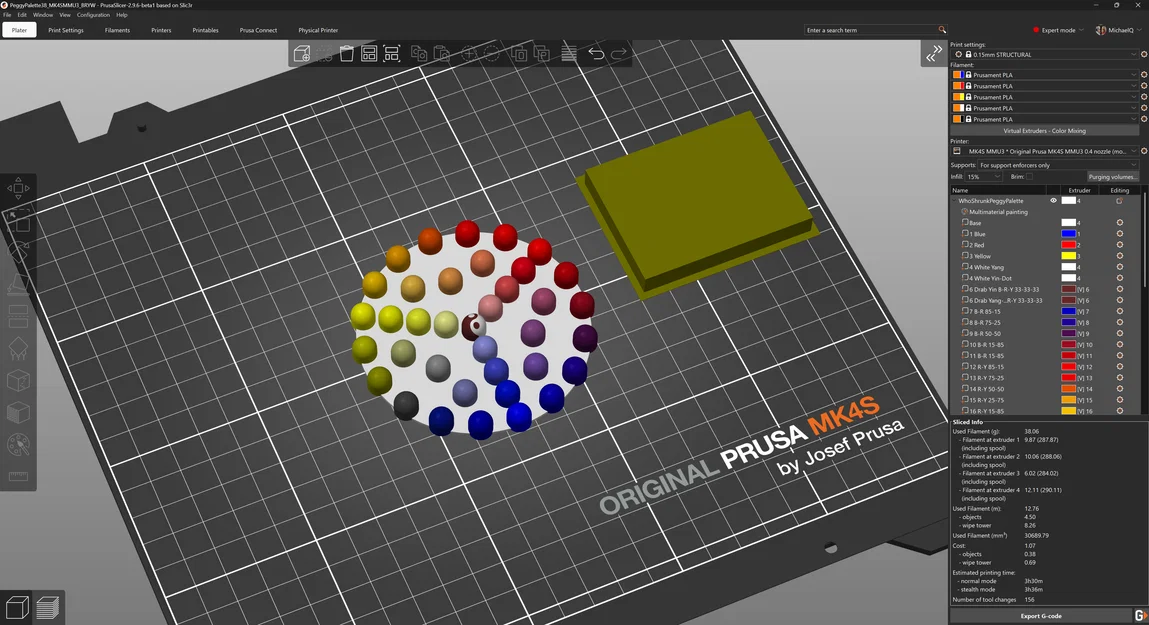Image resolution: width=1149 pixels, height=625 pixels.
Task: Open the Supports dropdown
Action: click(x=1057, y=165)
